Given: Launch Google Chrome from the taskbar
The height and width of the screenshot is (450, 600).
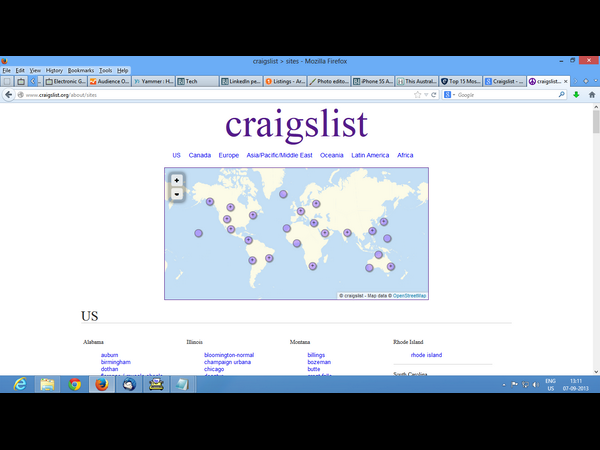Looking at the screenshot, I should 75,384.
